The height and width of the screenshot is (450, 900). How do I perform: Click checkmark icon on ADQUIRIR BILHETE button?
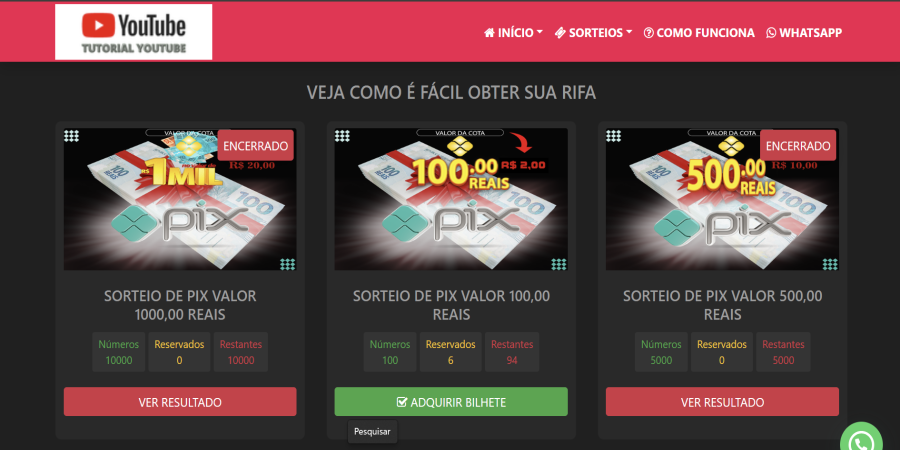pos(402,402)
